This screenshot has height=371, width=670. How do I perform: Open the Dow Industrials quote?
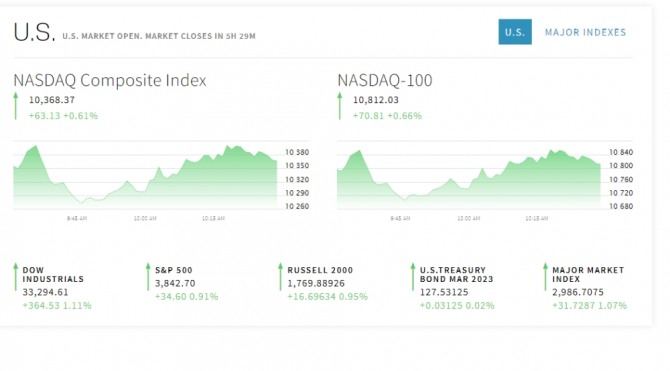pyautogui.click(x=53, y=274)
